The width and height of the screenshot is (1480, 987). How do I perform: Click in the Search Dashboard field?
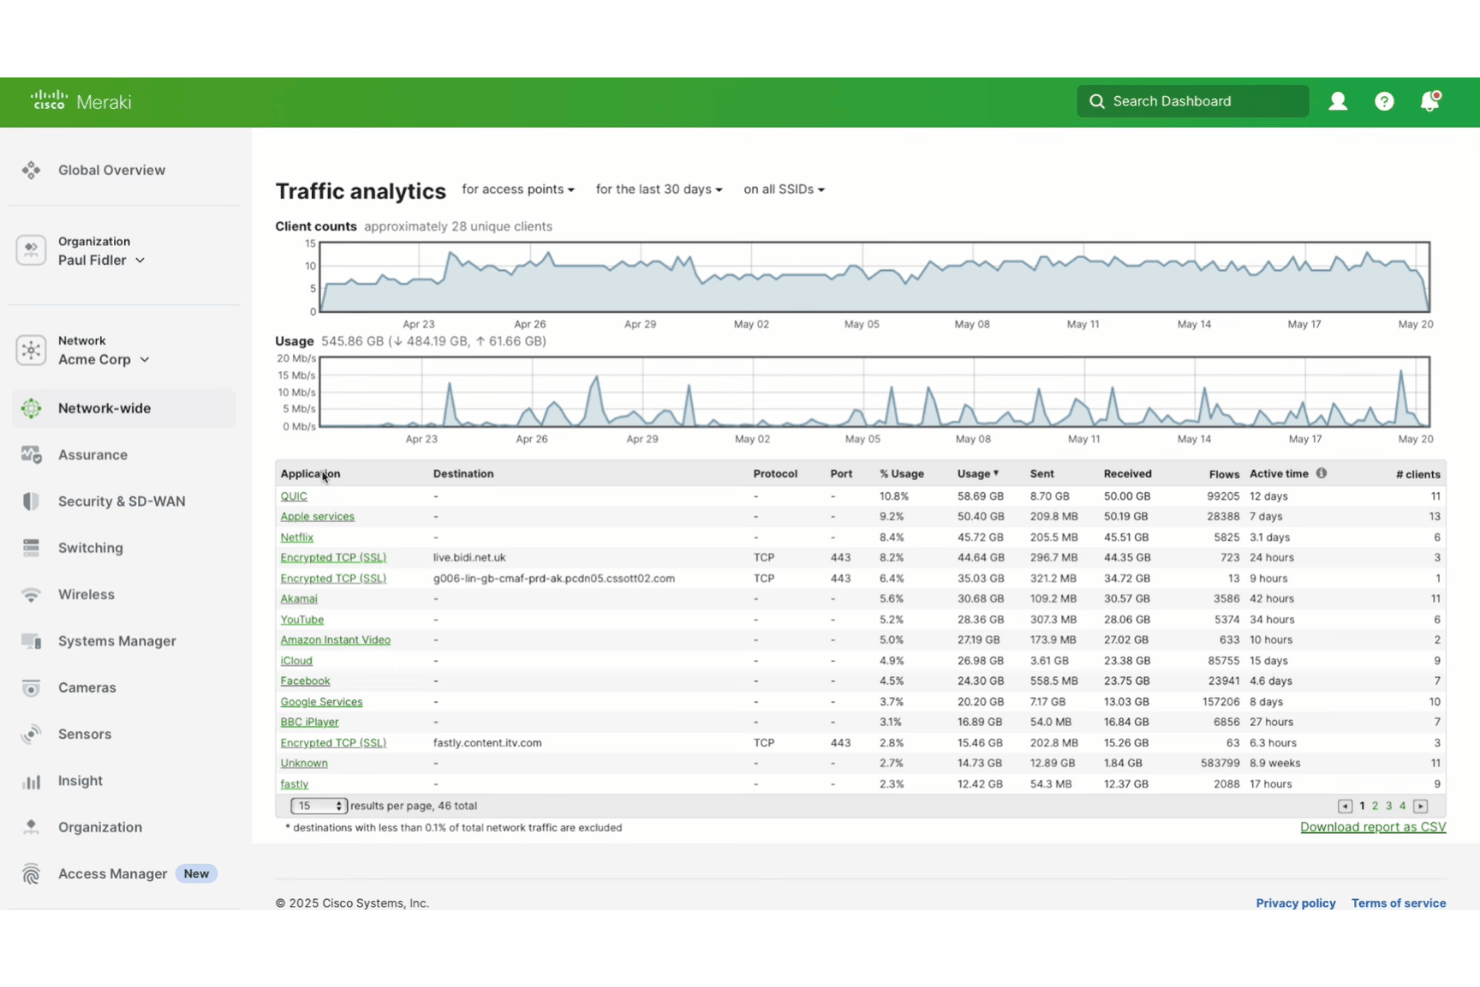[1192, 101]
